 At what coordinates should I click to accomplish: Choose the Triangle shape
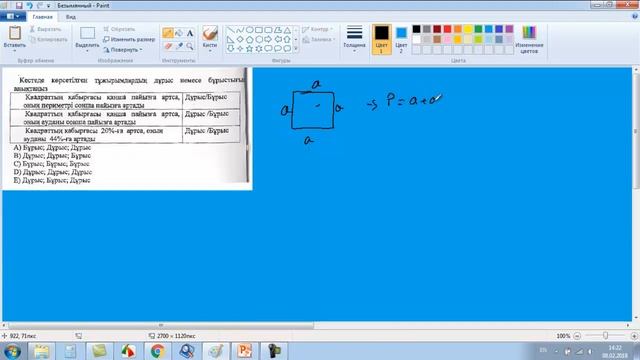tap(287, 30)
